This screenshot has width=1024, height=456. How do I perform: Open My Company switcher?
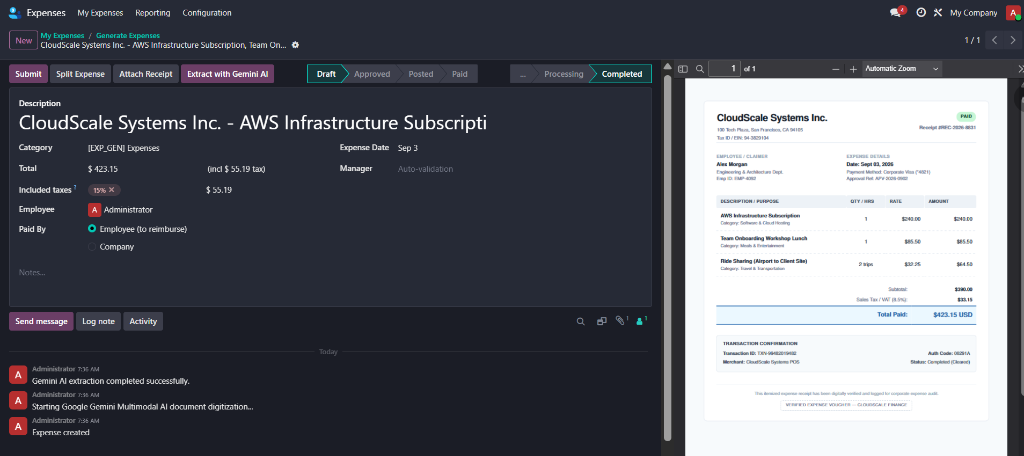973,12
